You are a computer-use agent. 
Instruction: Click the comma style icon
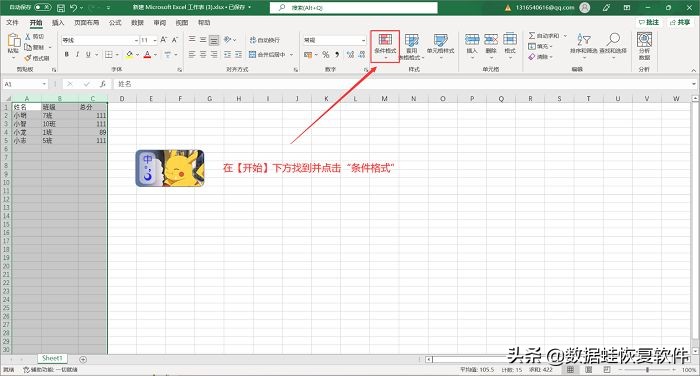pos(337,54)
